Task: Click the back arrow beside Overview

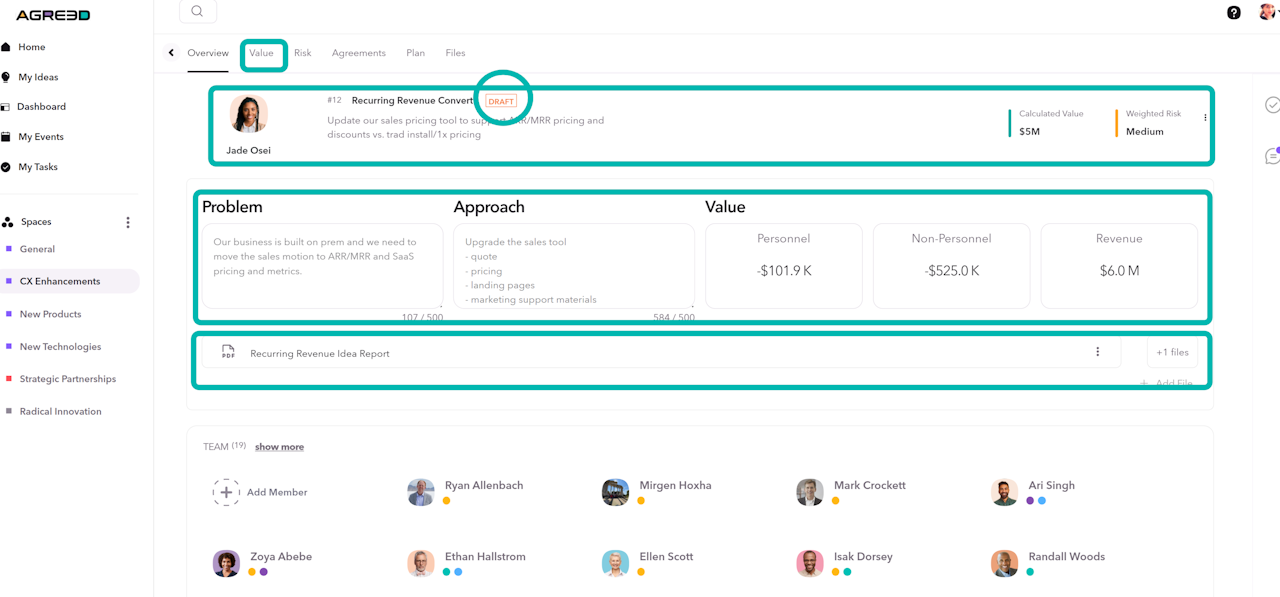Action: 171,53
